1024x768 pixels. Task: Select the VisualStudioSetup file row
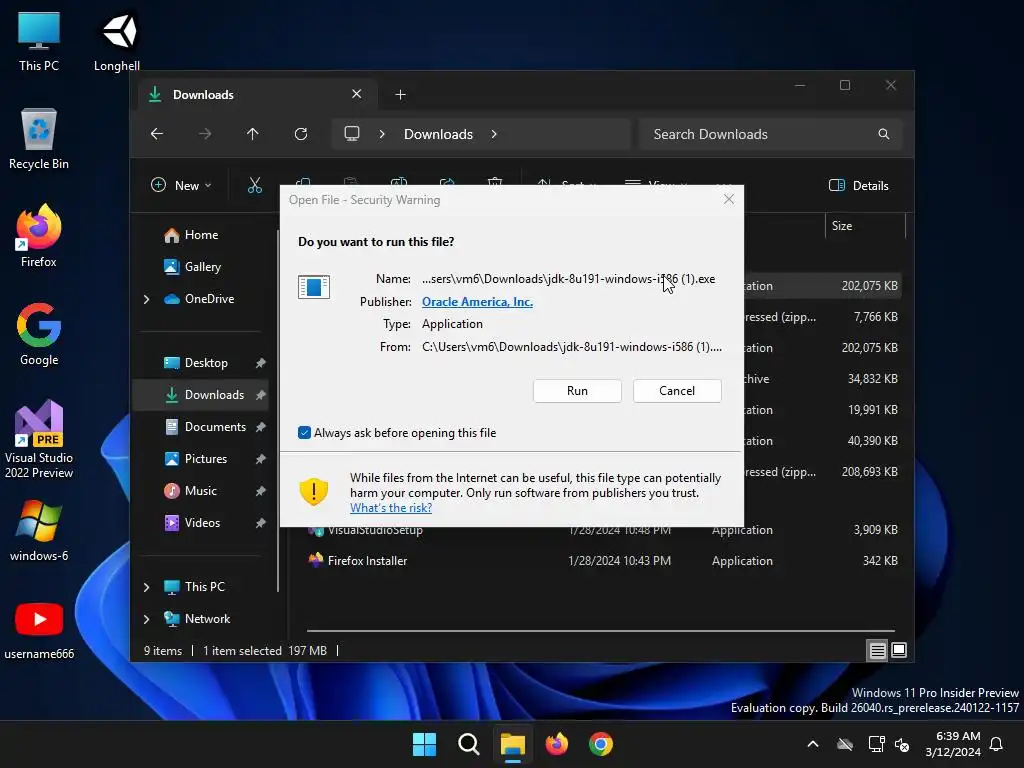tap(604, 530)
